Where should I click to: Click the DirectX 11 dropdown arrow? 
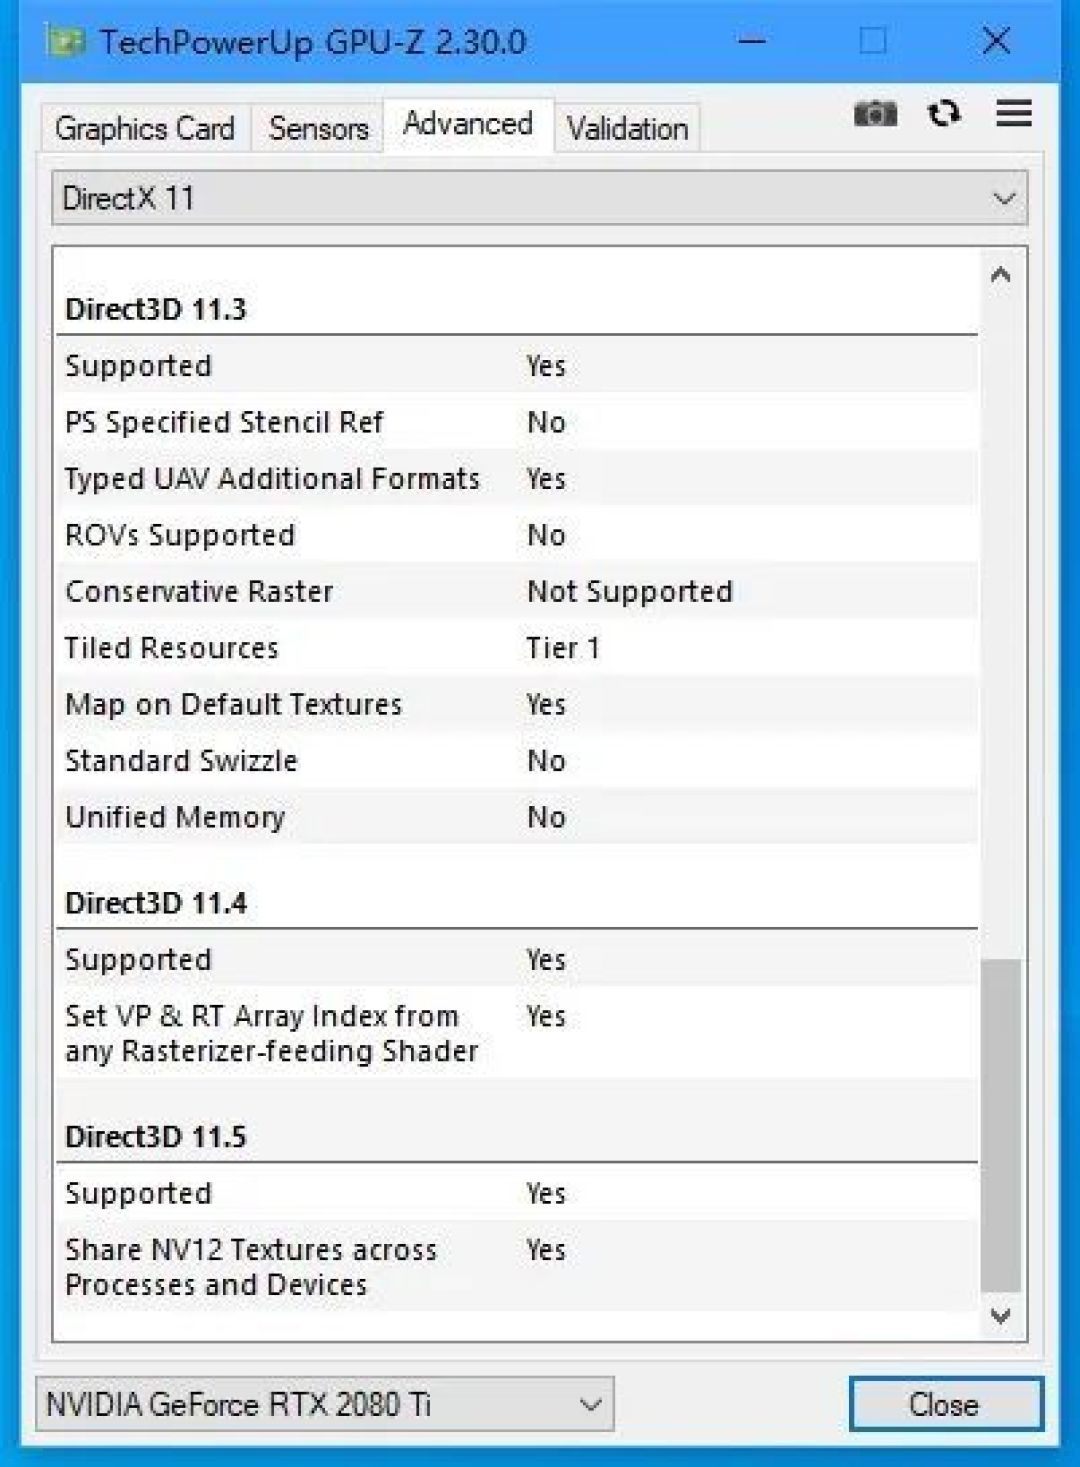click(x=1003, y=198)
